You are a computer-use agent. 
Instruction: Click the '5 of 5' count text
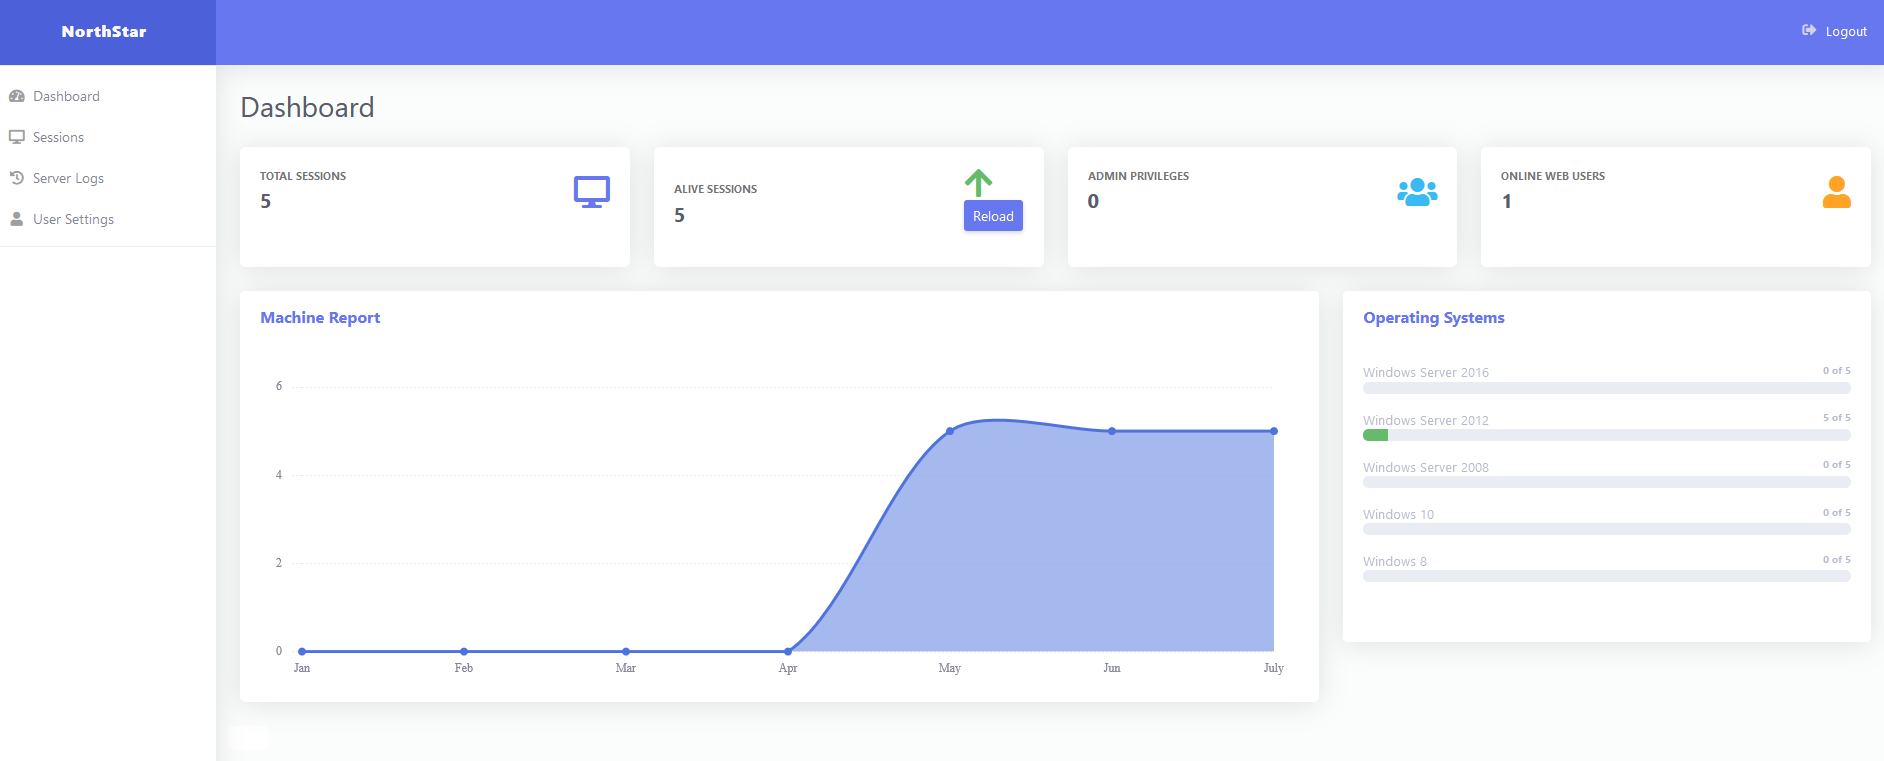click(x=1836, y=417)
